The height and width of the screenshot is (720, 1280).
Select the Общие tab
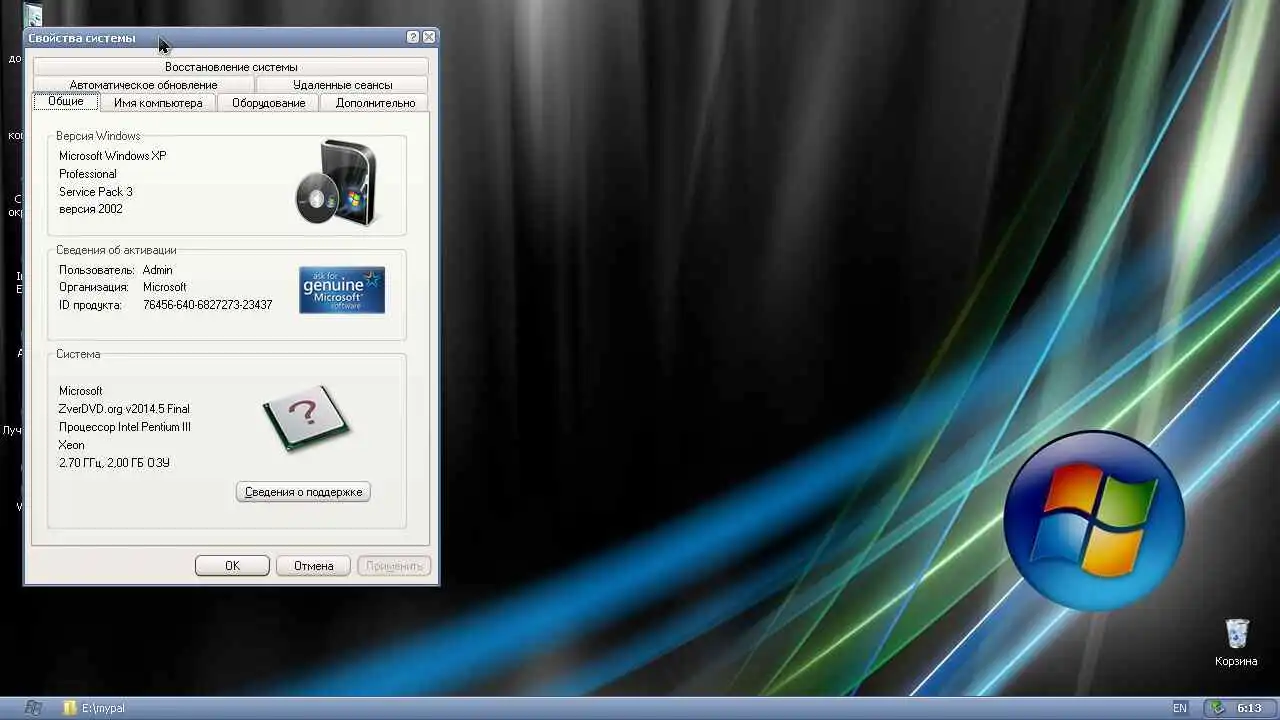click(66, 102)
